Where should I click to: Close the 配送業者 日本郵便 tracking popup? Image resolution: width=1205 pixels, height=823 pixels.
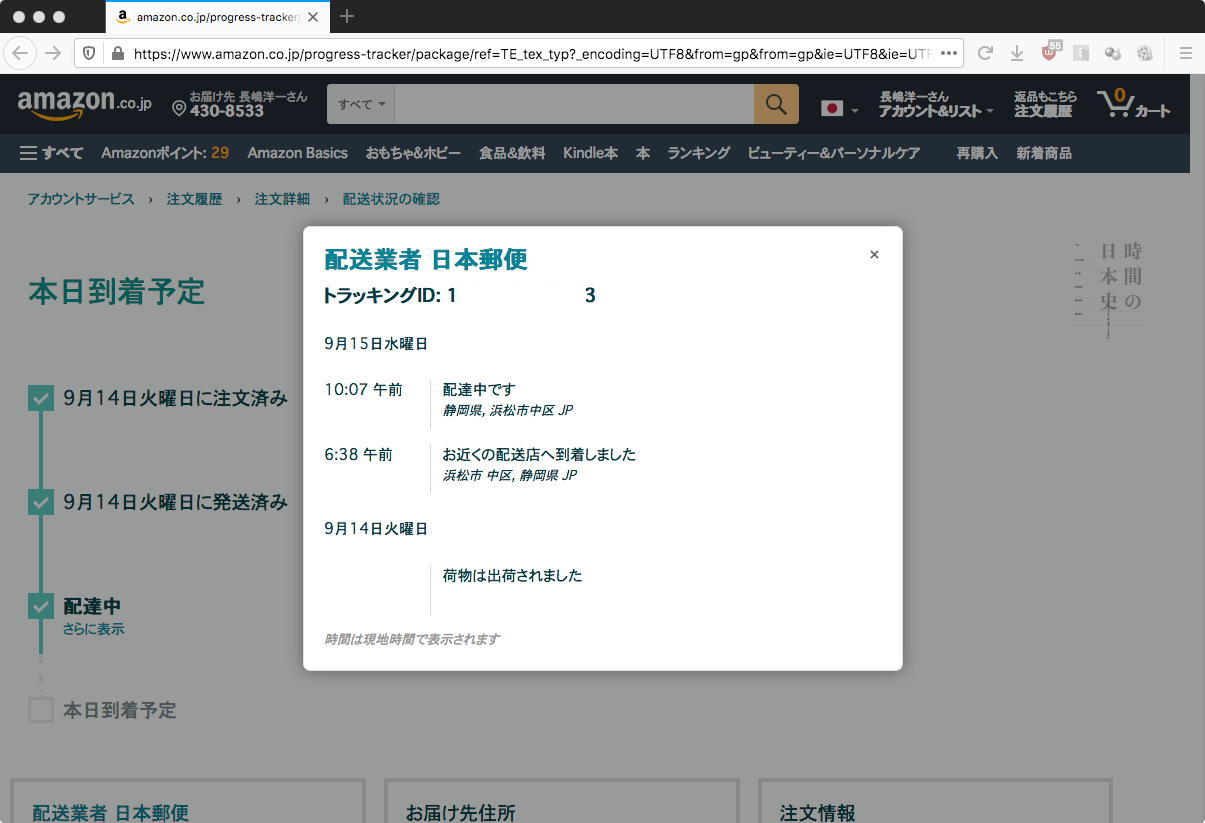tap(874, 255)
